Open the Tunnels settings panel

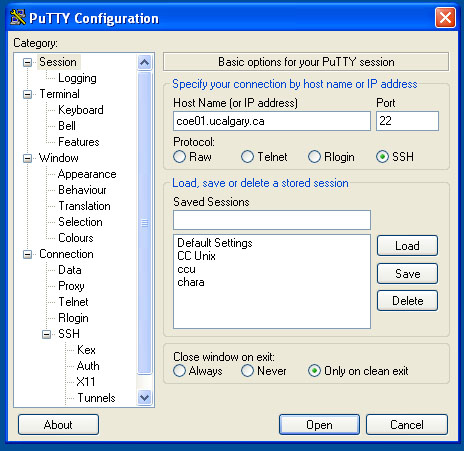(96, 398)
